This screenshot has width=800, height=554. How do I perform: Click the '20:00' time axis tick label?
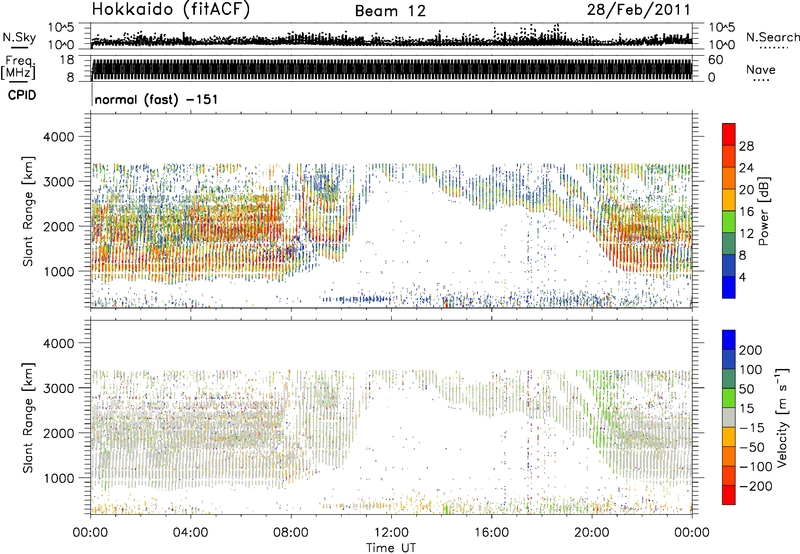click(591, 533)
